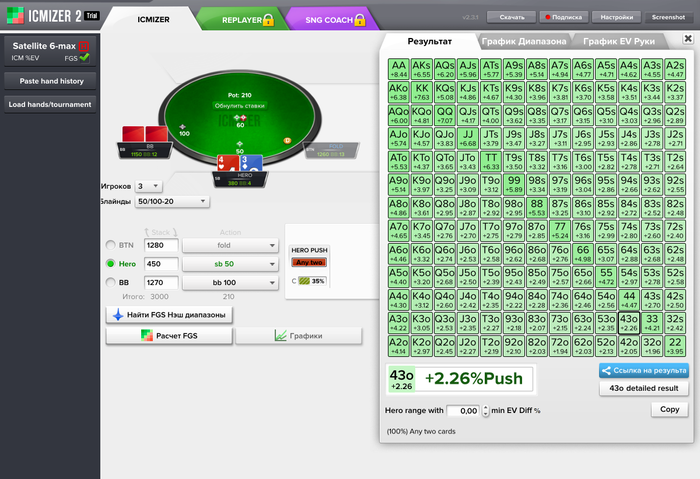Click the min EV Diff stepper arrows

[x=486, y=411]
